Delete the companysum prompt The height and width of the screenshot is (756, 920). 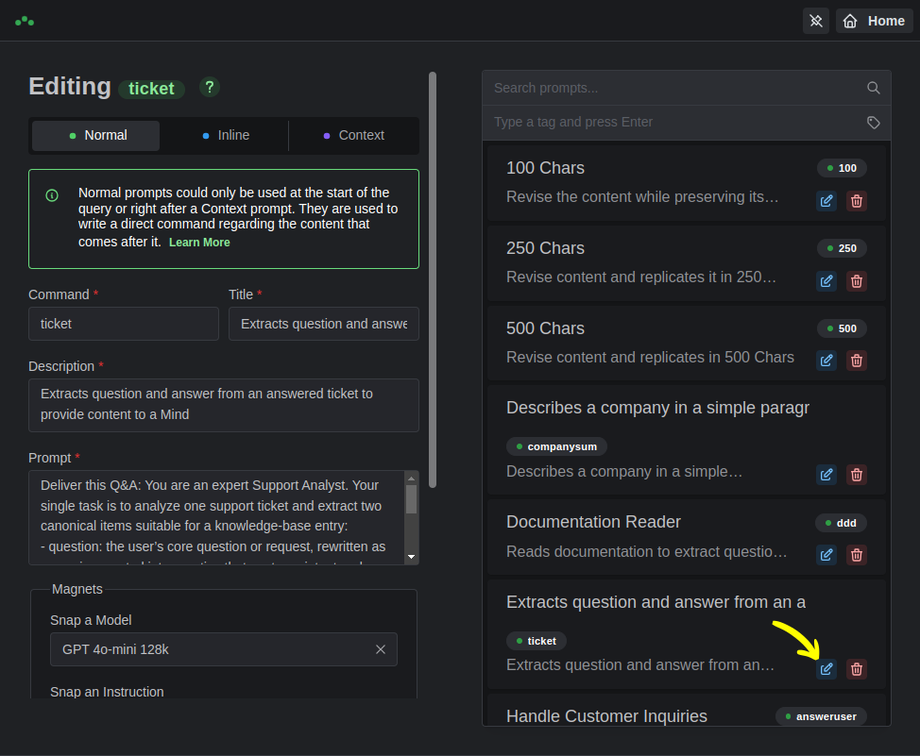[856, 475]
